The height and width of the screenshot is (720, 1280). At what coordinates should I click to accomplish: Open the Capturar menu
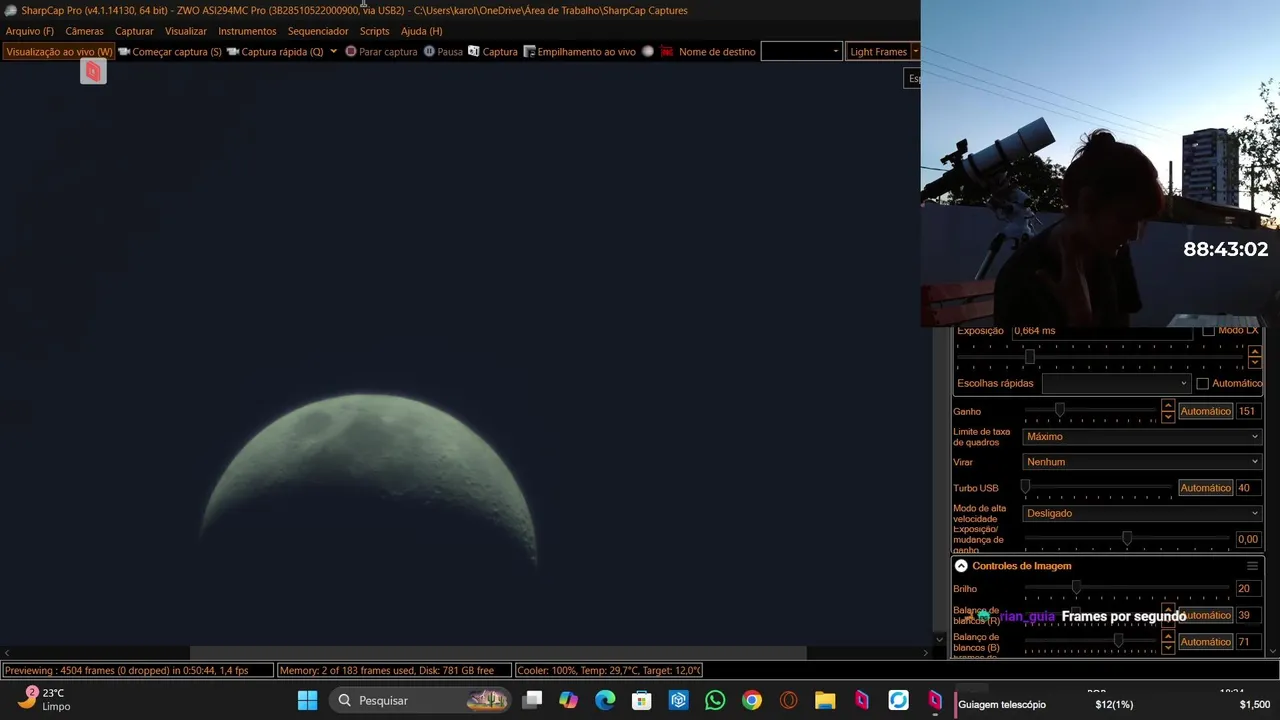point(134,31)
